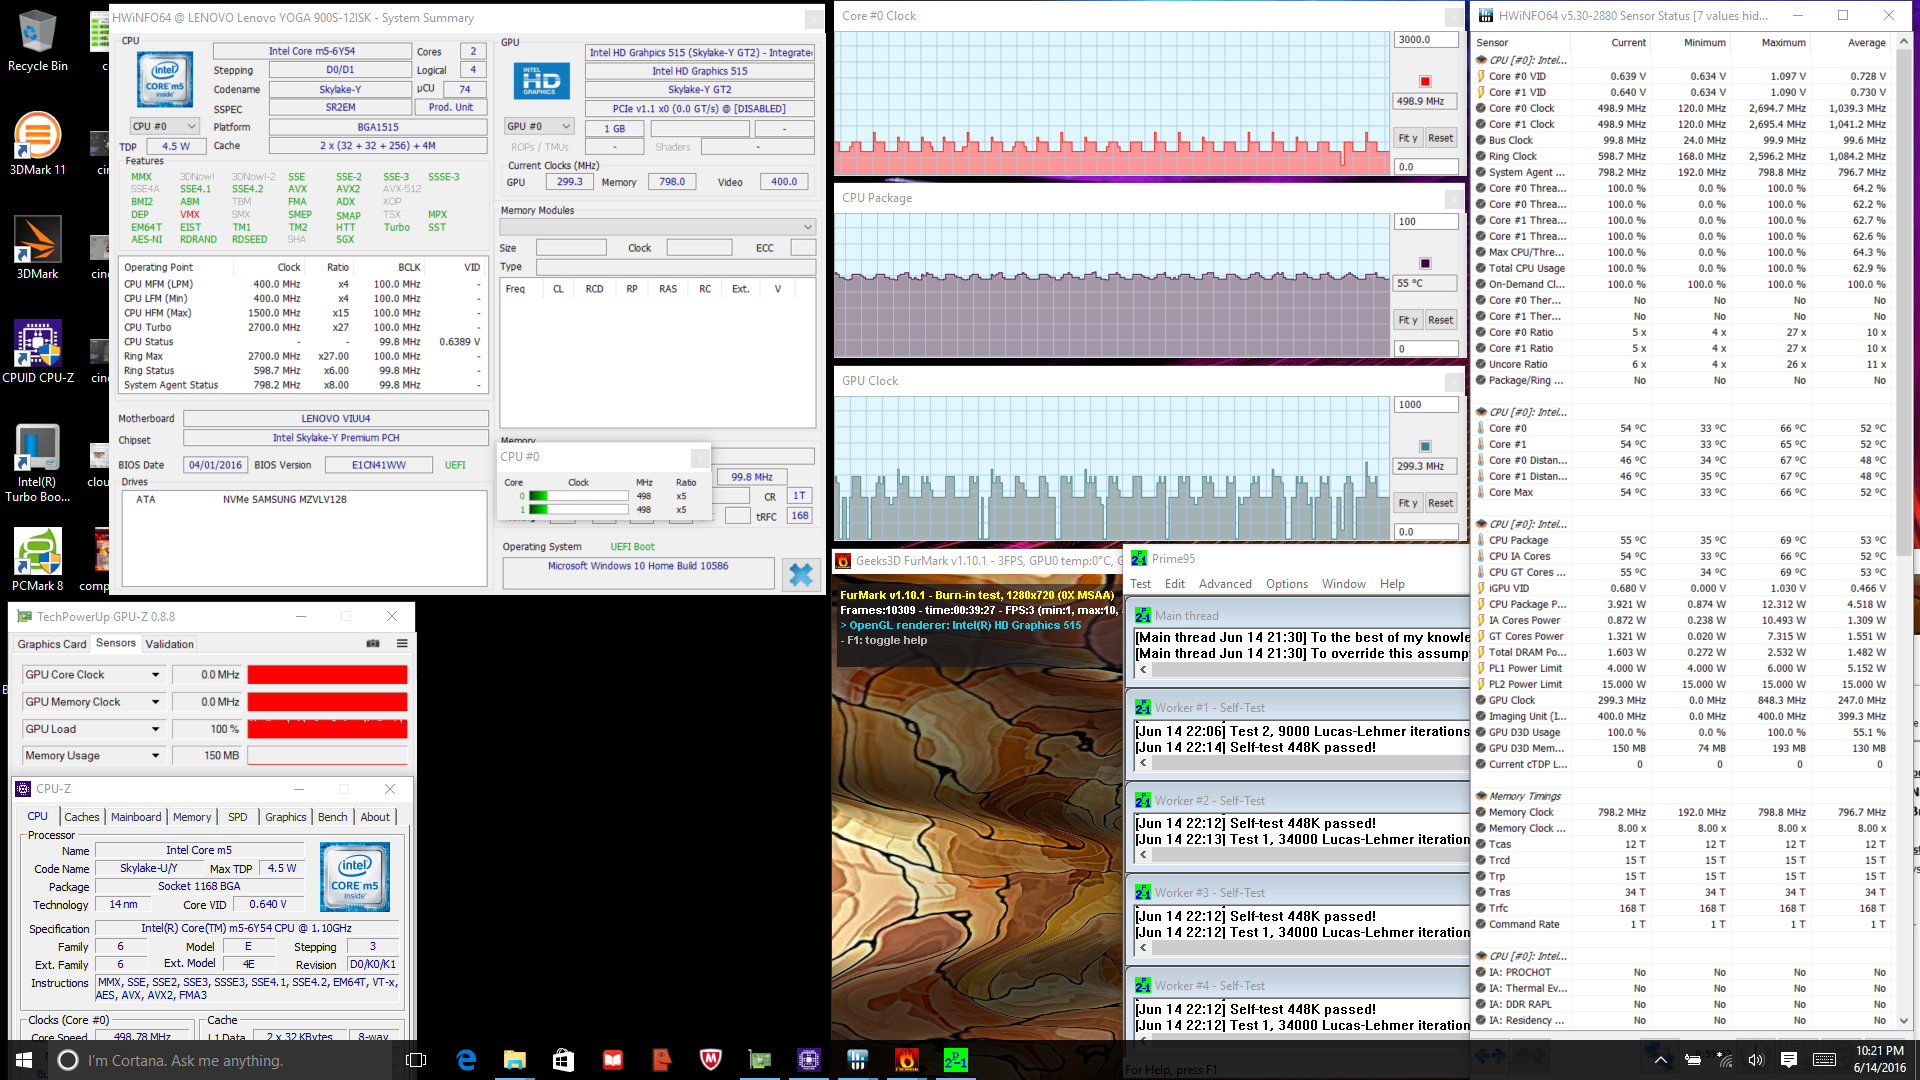Click red color swatch in Core #0 Clock

(x=1425, y=81)
